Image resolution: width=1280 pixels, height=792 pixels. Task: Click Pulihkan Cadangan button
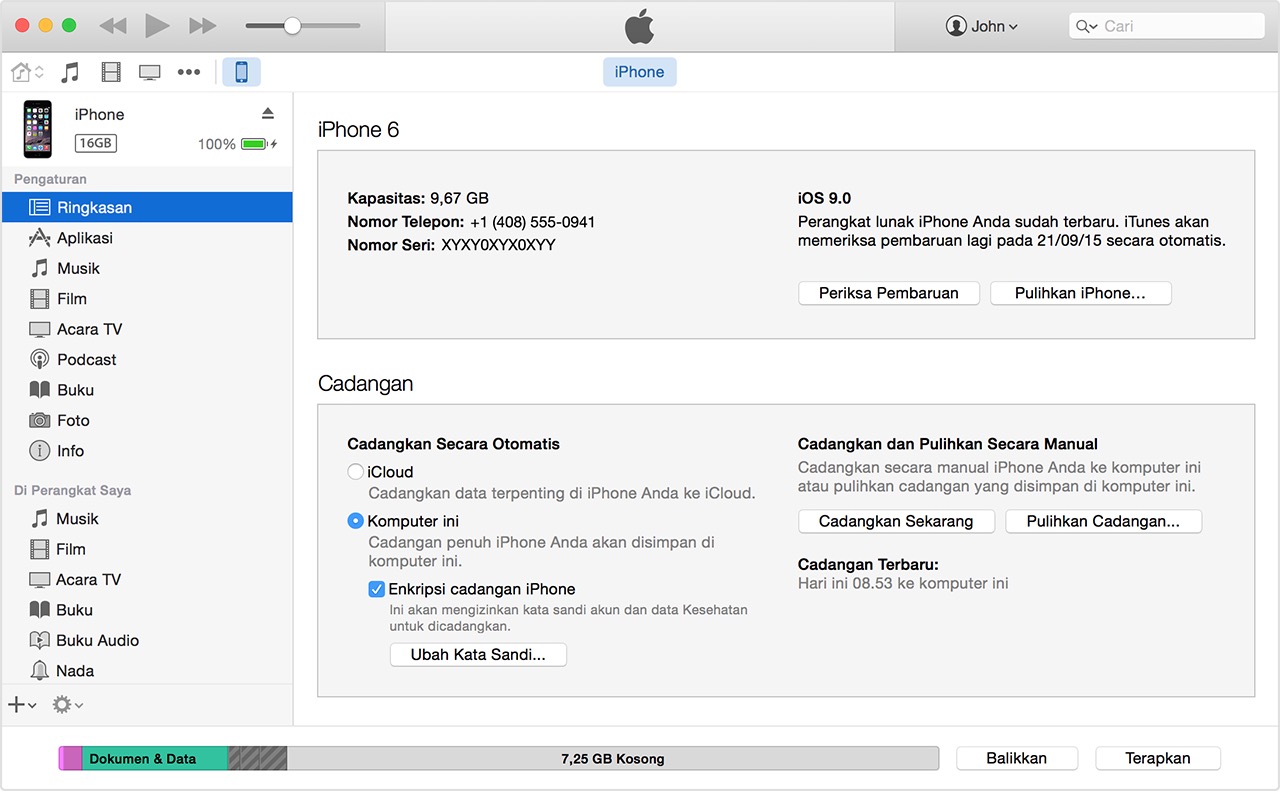(1103, 521)
